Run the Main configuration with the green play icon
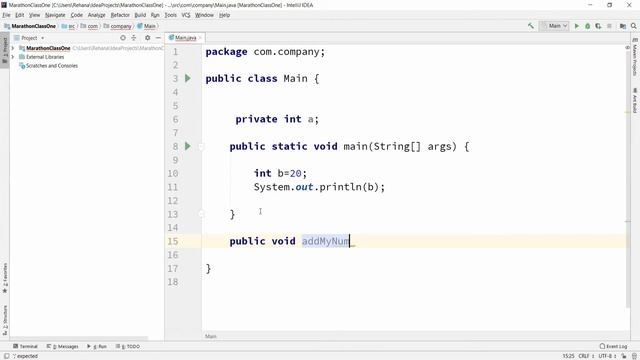Screen dimensions: 640x360 [577, 26]
